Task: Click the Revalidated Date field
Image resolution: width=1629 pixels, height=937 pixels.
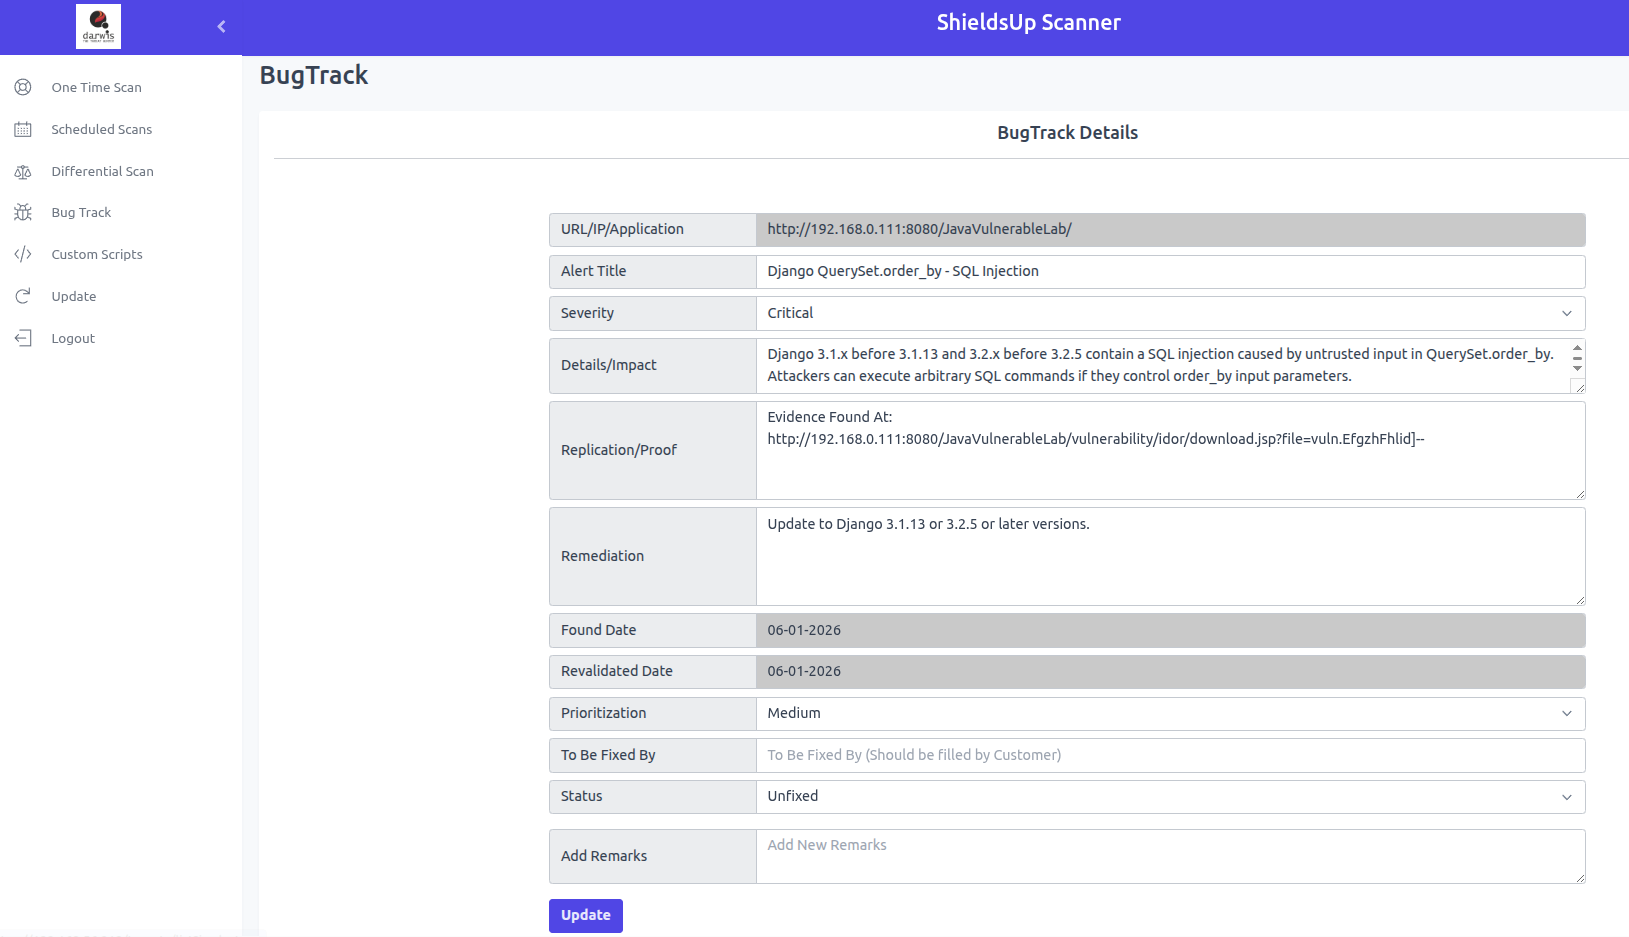Action: [x=1170, y=671]
